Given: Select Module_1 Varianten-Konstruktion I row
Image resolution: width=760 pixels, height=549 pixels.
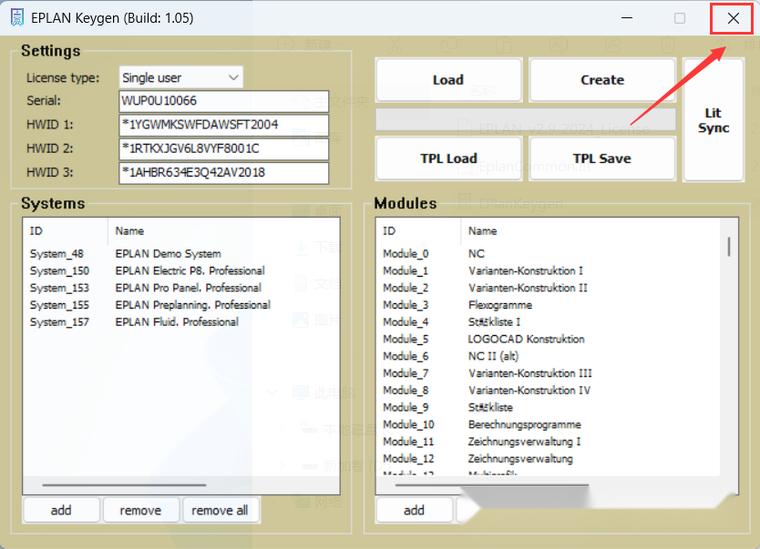Looking at the screenshot, I should 548,271.
